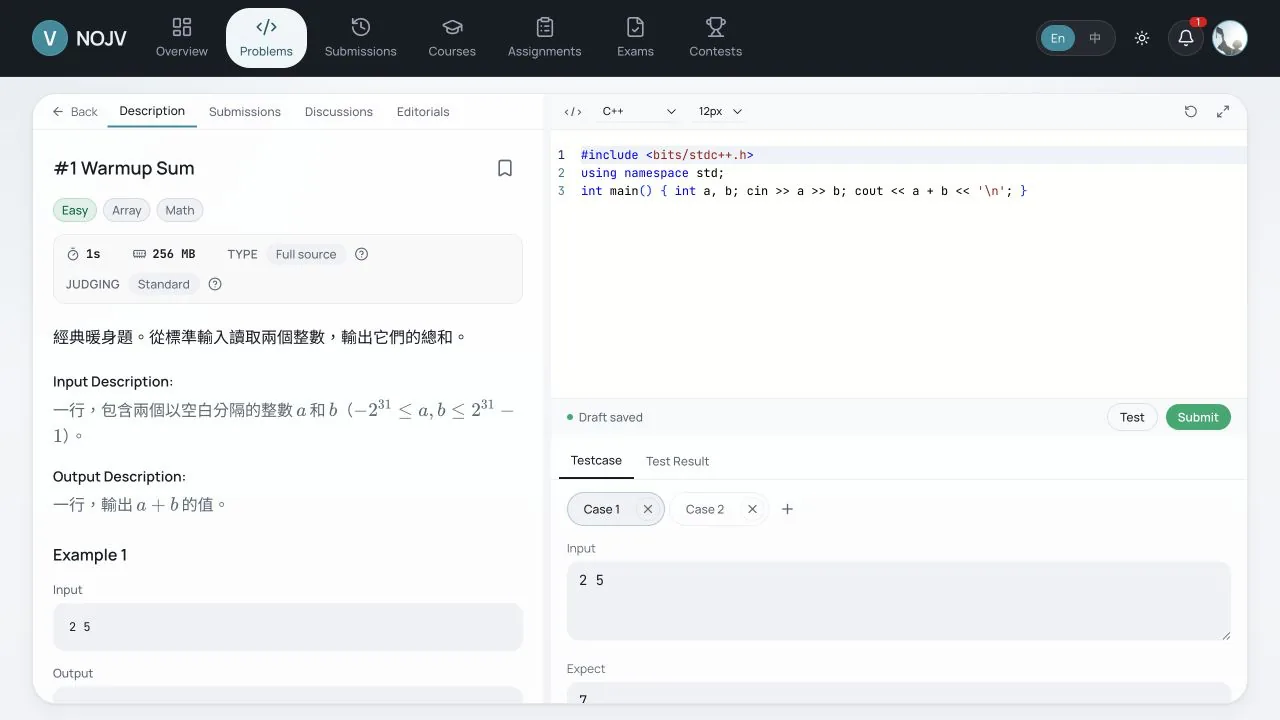
Task: Remove Case 1 testcase
Action: [648, 509]
